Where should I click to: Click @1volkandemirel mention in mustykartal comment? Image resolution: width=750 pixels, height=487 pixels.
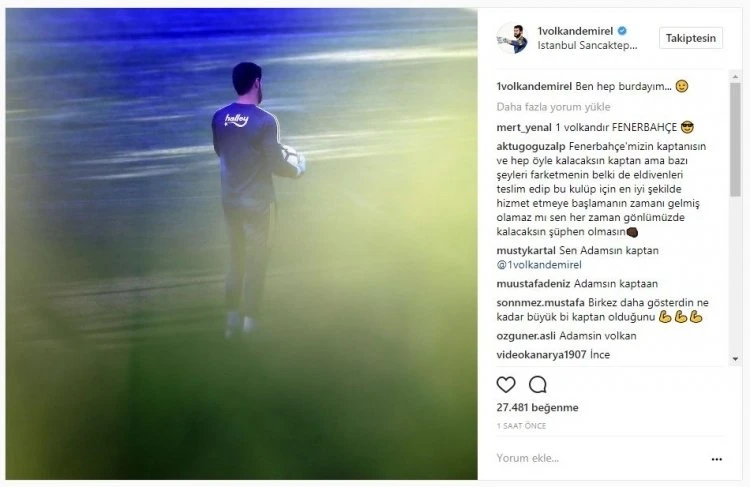point(539,265)
